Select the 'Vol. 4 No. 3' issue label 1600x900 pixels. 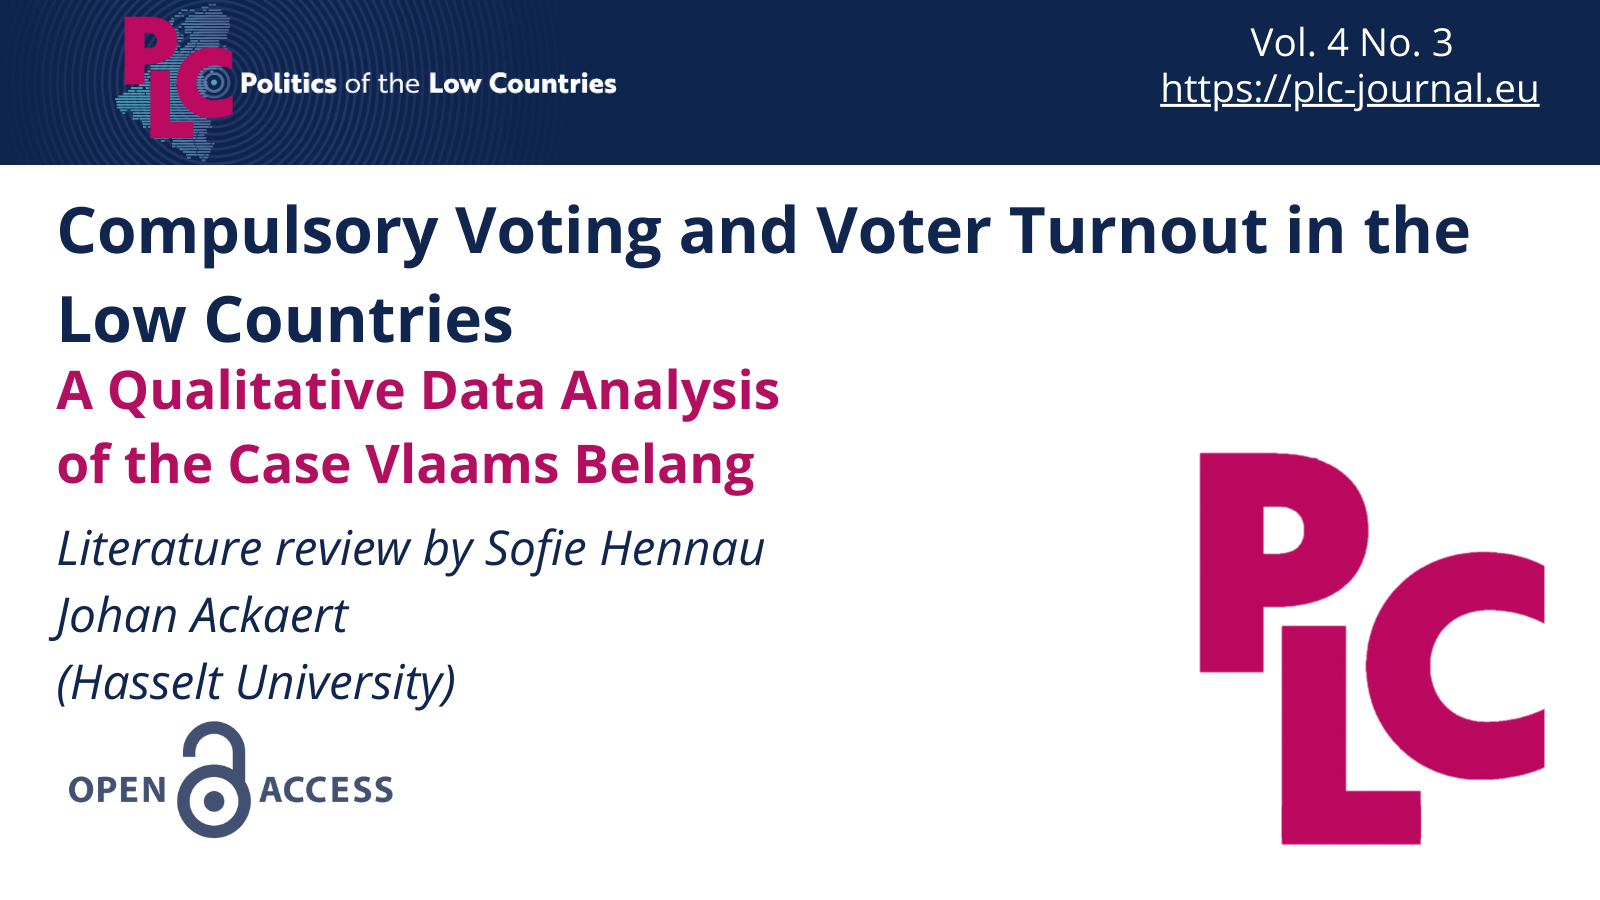(x=1351, y=42)
